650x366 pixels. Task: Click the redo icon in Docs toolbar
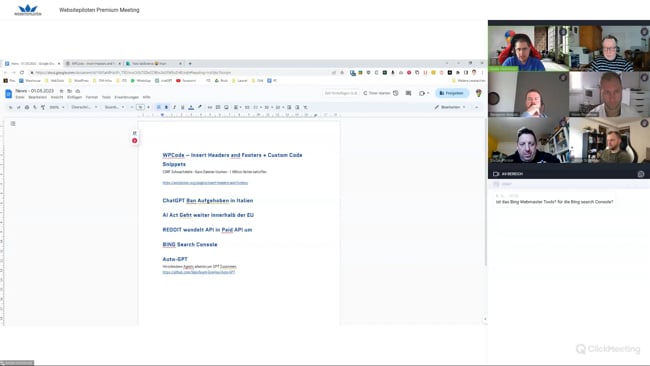(19, 107)
